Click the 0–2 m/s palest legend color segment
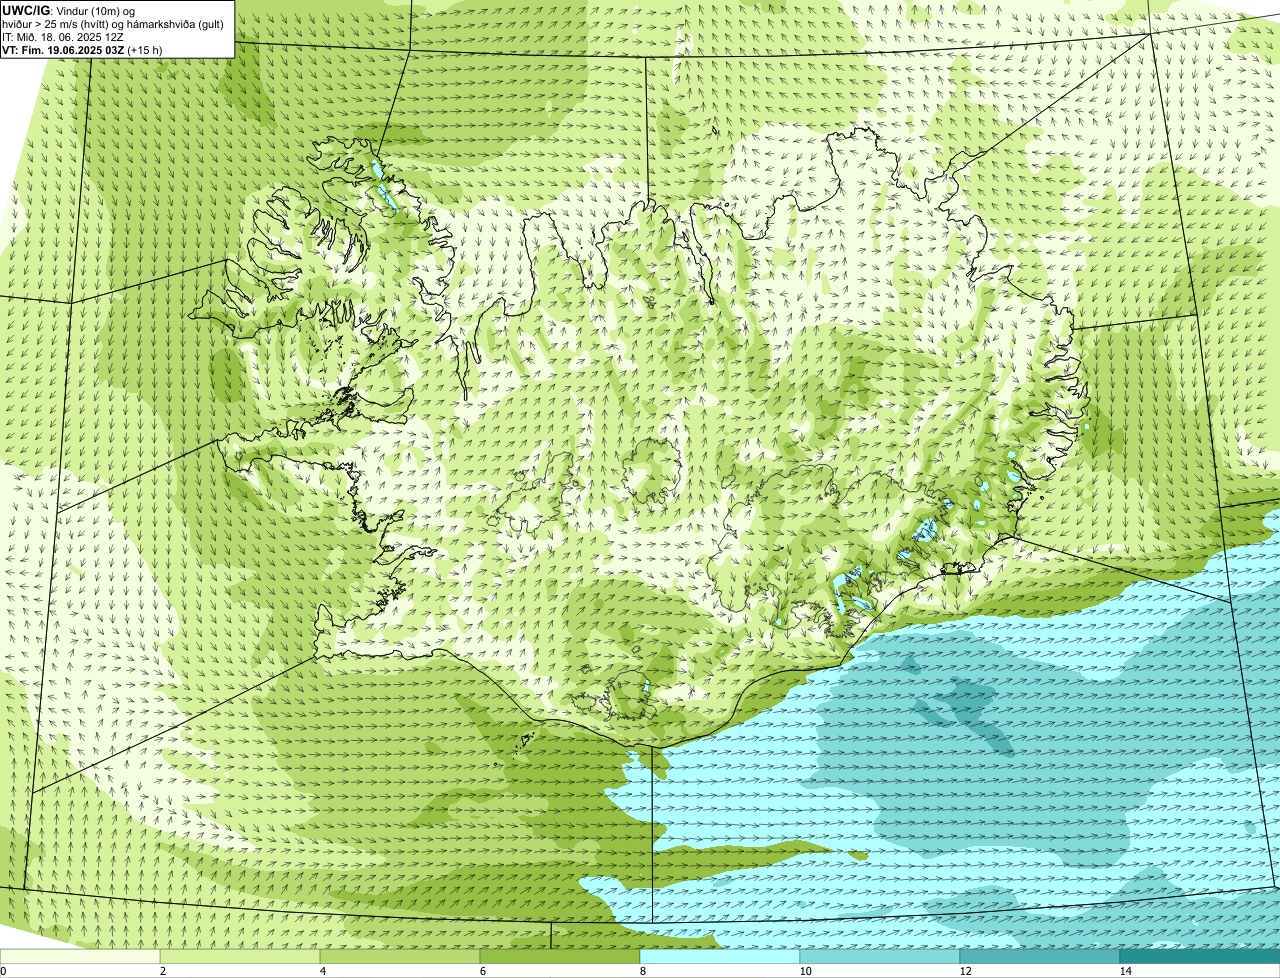Viewport: 1280px width, 978px height. pyautogui.click(x=80, y=956)
